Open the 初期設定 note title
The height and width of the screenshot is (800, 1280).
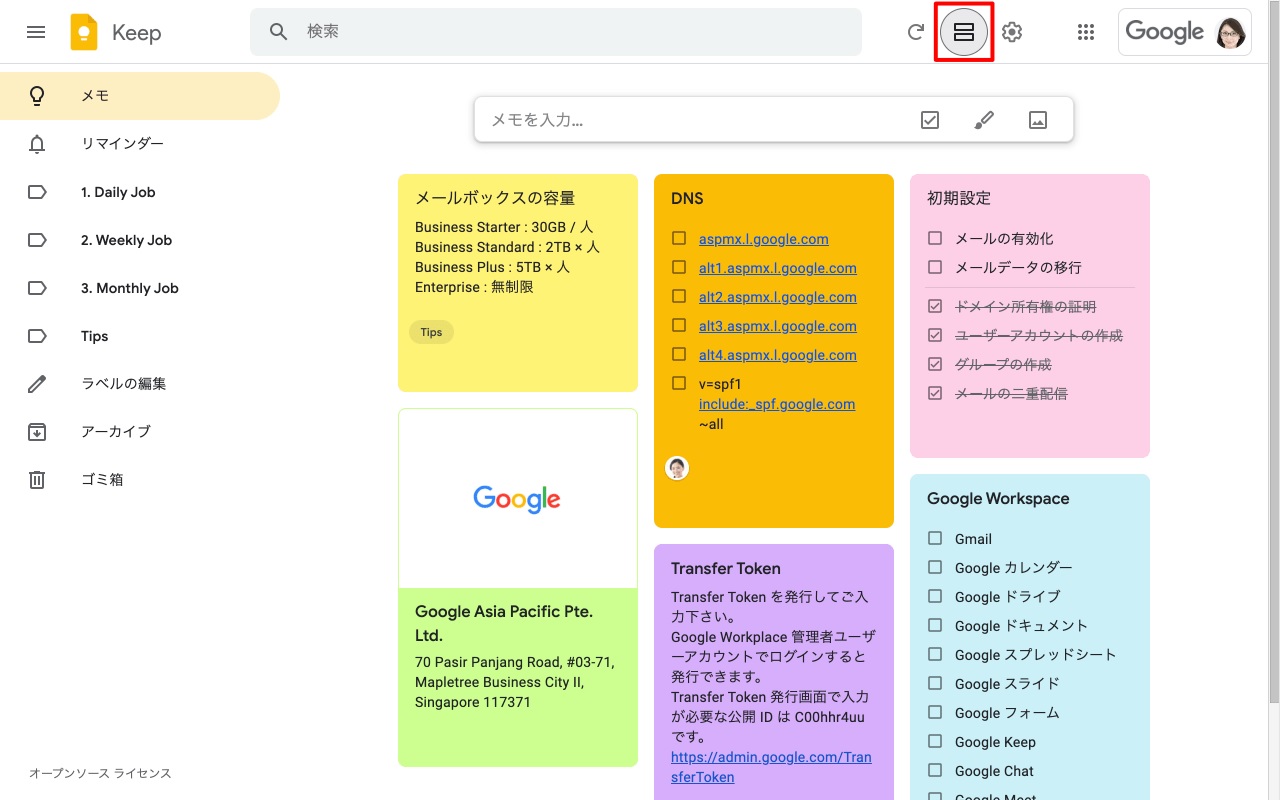point(959,198)
